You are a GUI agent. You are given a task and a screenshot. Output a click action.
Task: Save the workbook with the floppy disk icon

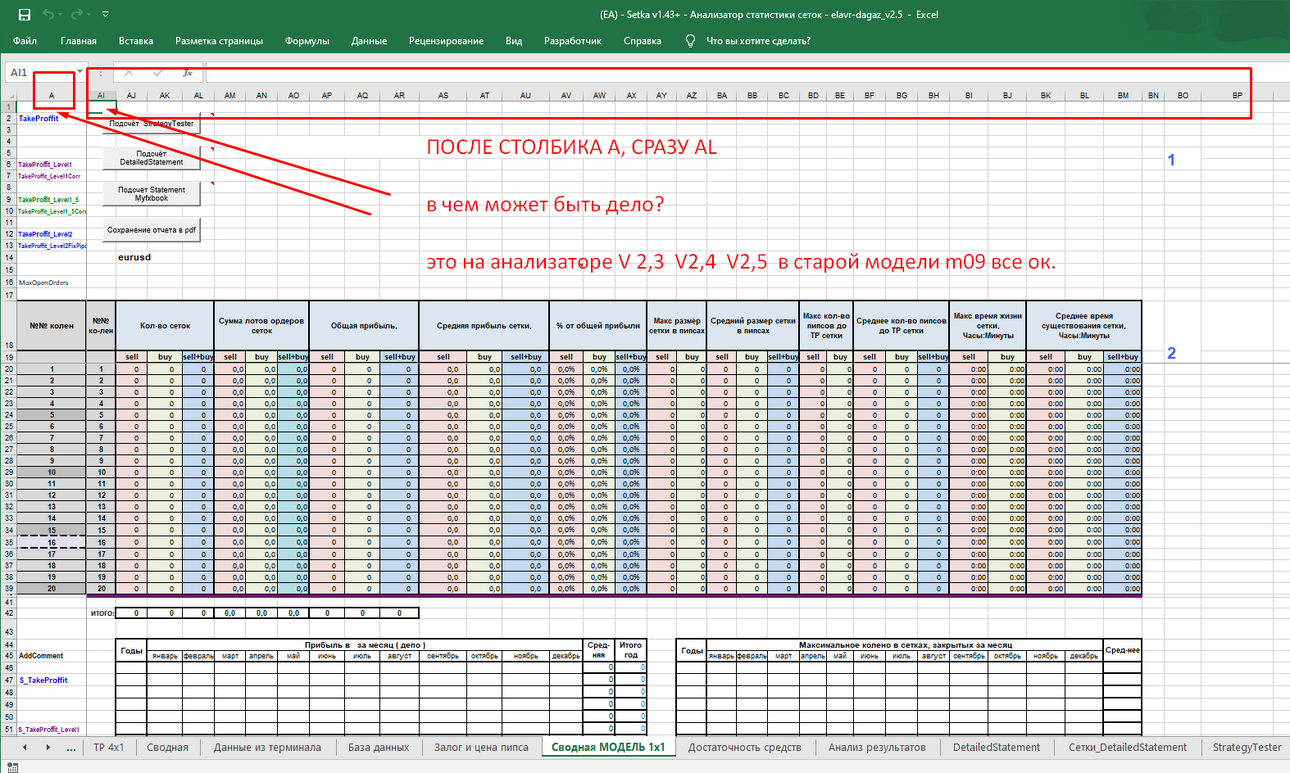coord(25,15)
